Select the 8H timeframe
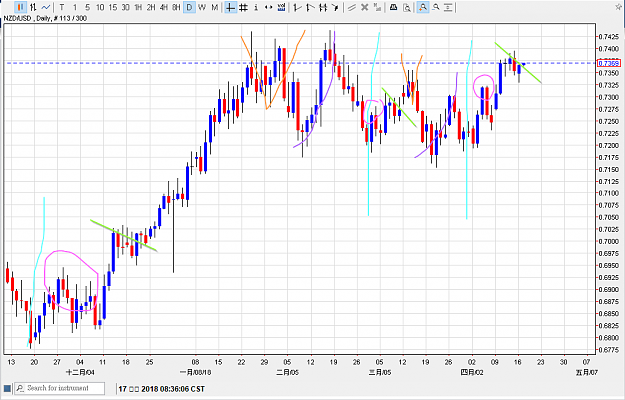Screen dimensions: 625x400 (x=177, y=7)
